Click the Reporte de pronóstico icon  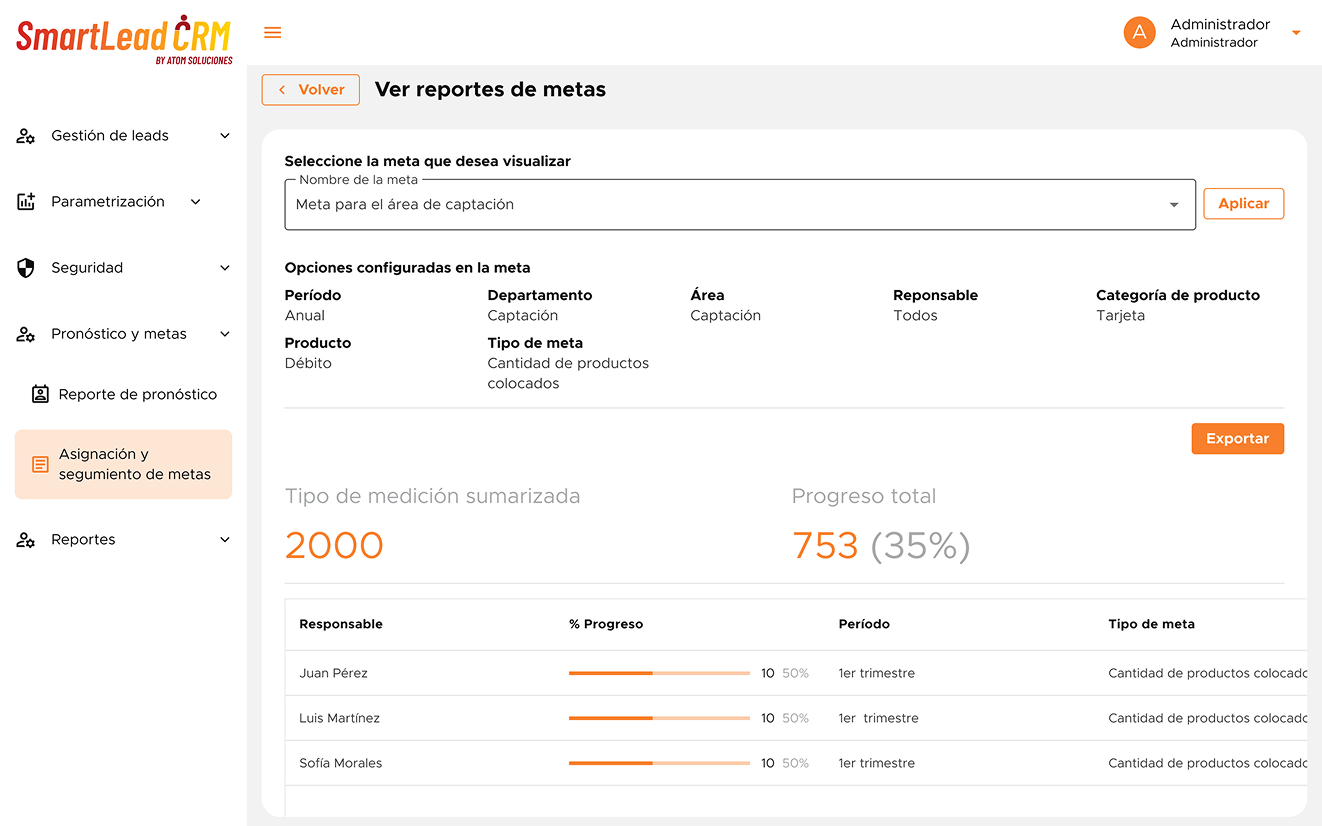tap(40, 394)
